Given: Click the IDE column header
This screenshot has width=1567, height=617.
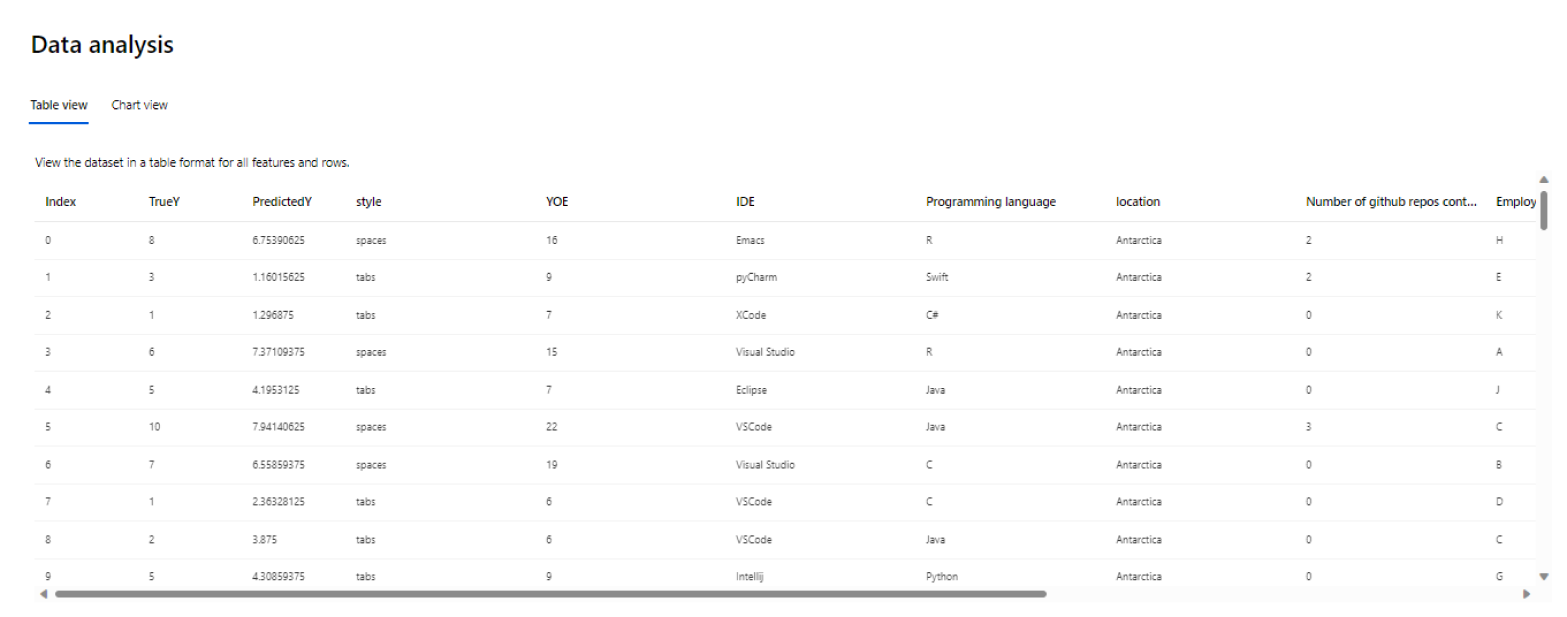Looking at the screenshot, I should click(745, 202).
